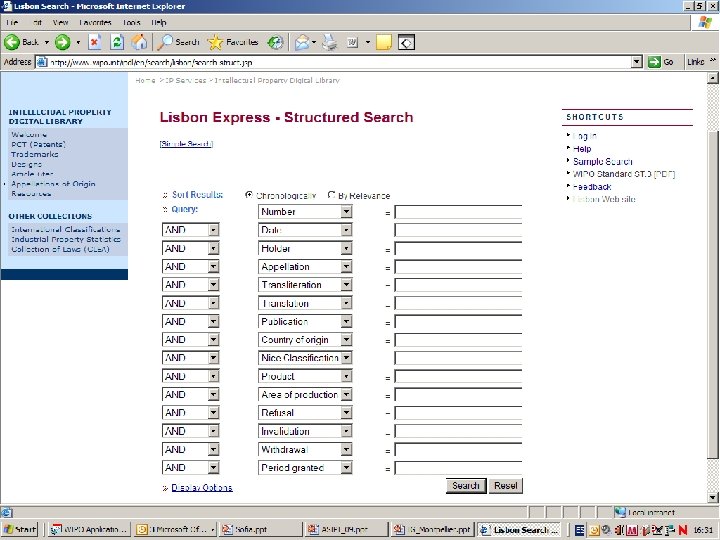Click the scrollbar up arrow

click(x=713, y=78)
